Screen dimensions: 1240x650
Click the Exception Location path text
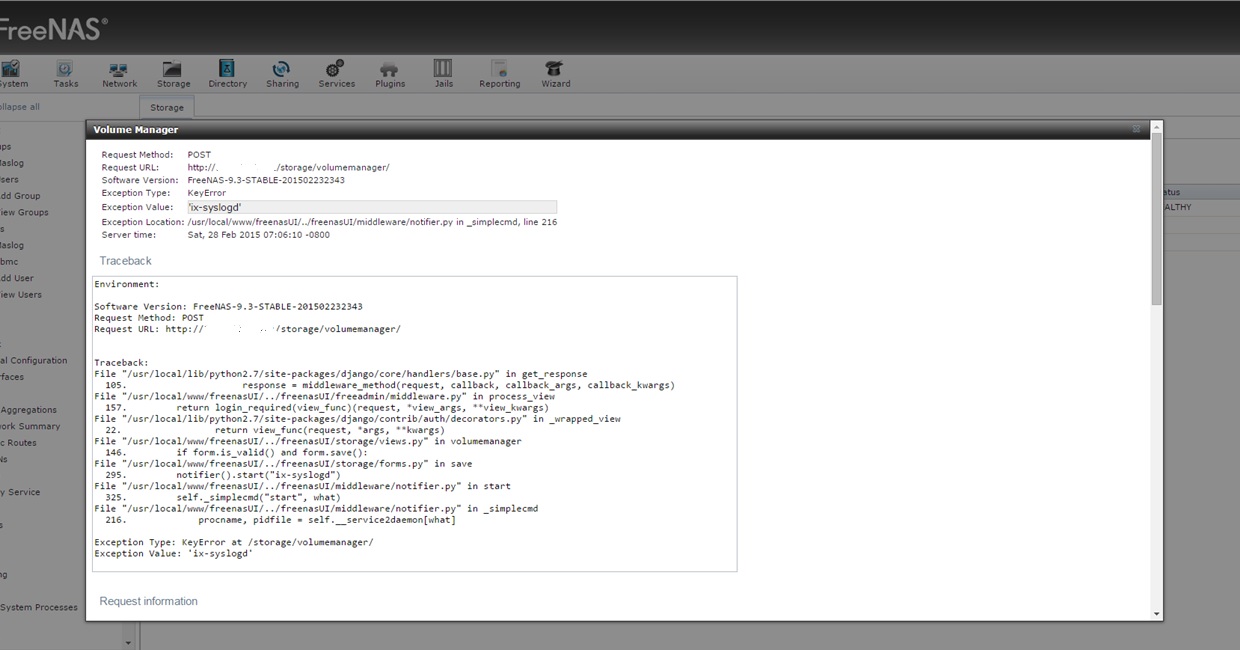[x=372, y=222]
